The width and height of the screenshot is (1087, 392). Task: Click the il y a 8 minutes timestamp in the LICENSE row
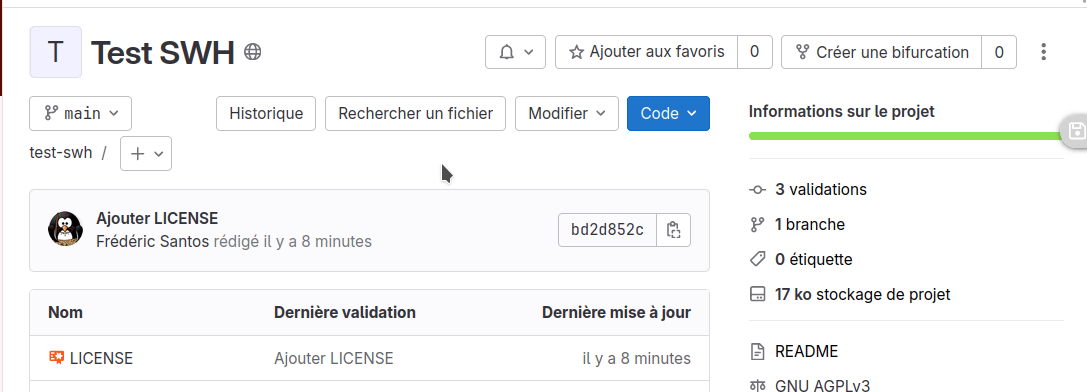click(x=636, y=358)
